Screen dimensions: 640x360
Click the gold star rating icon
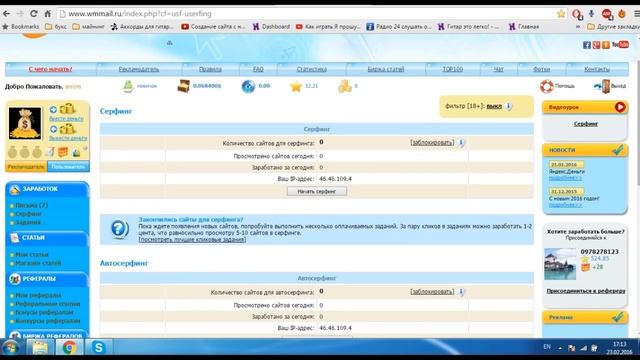[296, 86]
